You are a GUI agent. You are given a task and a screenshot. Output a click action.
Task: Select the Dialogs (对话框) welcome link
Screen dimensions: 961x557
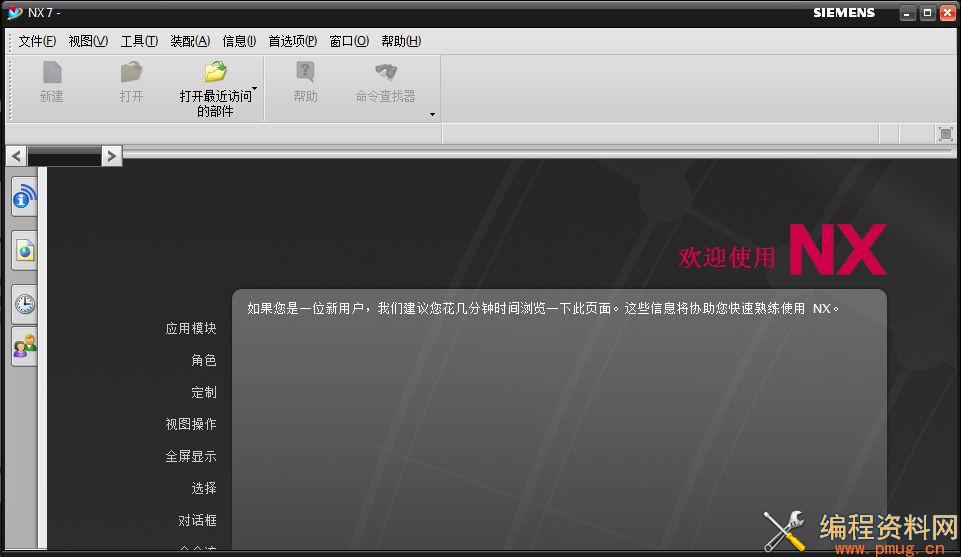[x=197, y=521]
